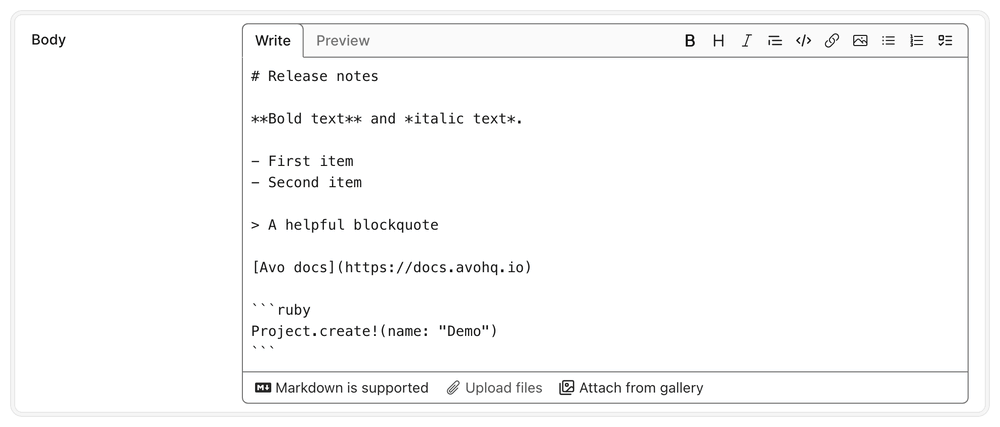Click the Markdown badge icon in the footer
The width and height of the screenshot is (1000, 427).
click(263, 387)
